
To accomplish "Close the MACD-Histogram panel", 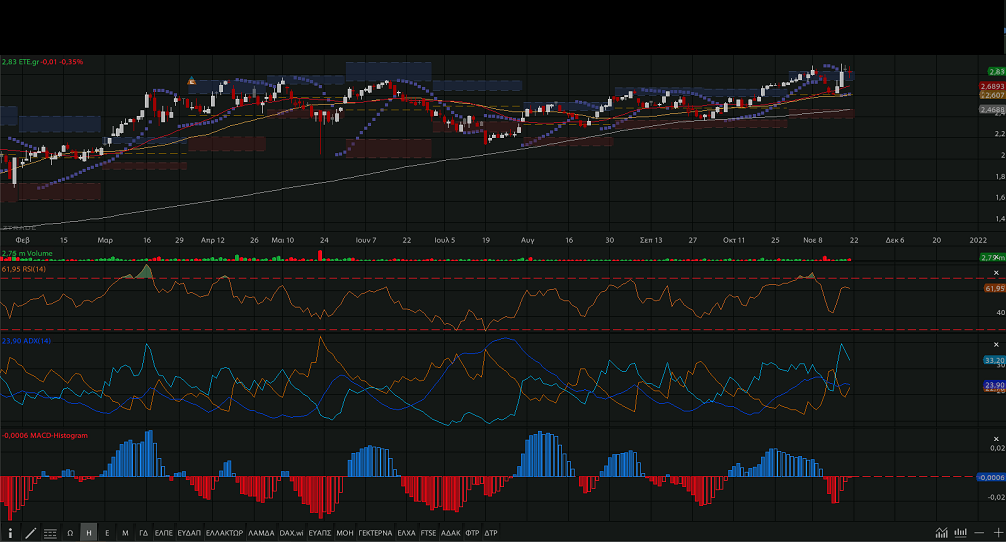I will click(996, 439).
